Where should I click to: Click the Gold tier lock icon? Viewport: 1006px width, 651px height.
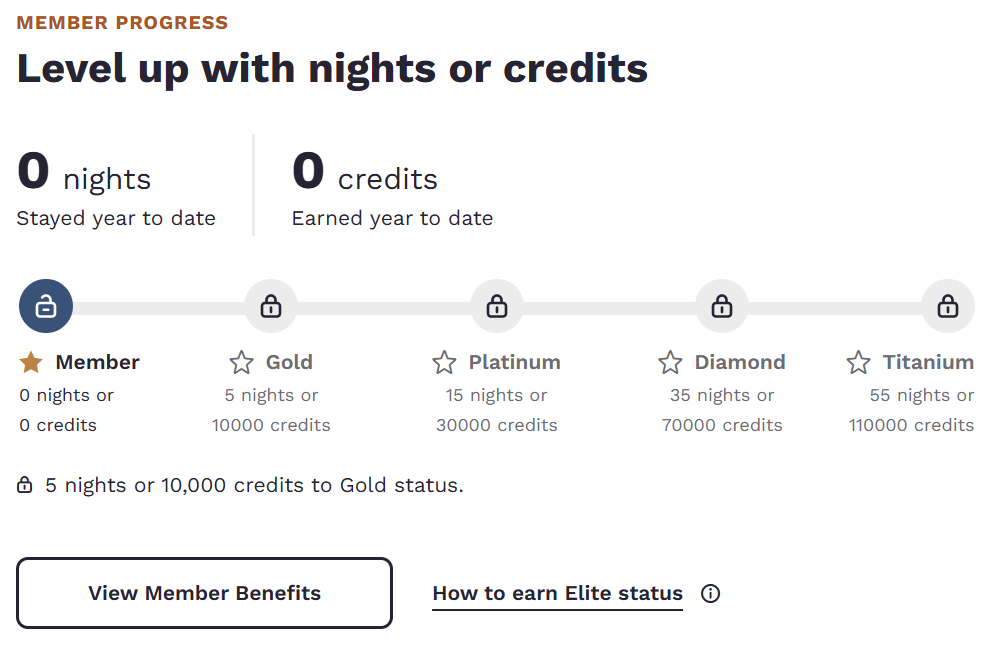pyautogui.click(x=271, y=307)
